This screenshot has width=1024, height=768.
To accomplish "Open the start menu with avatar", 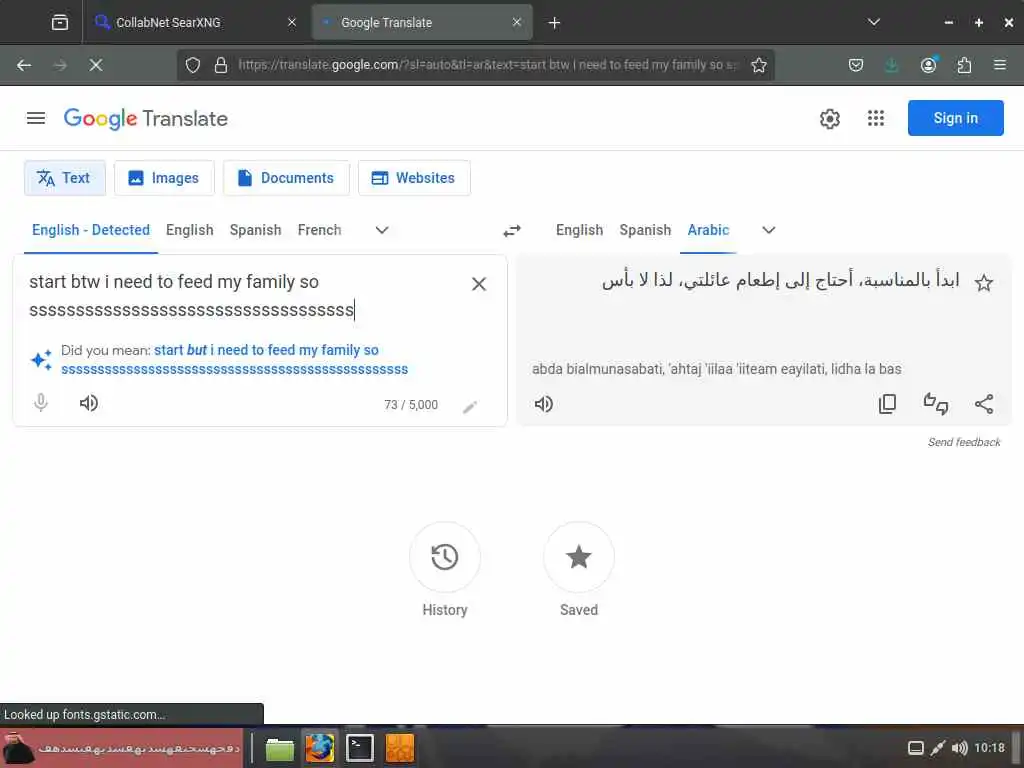I will pos(121,748).
